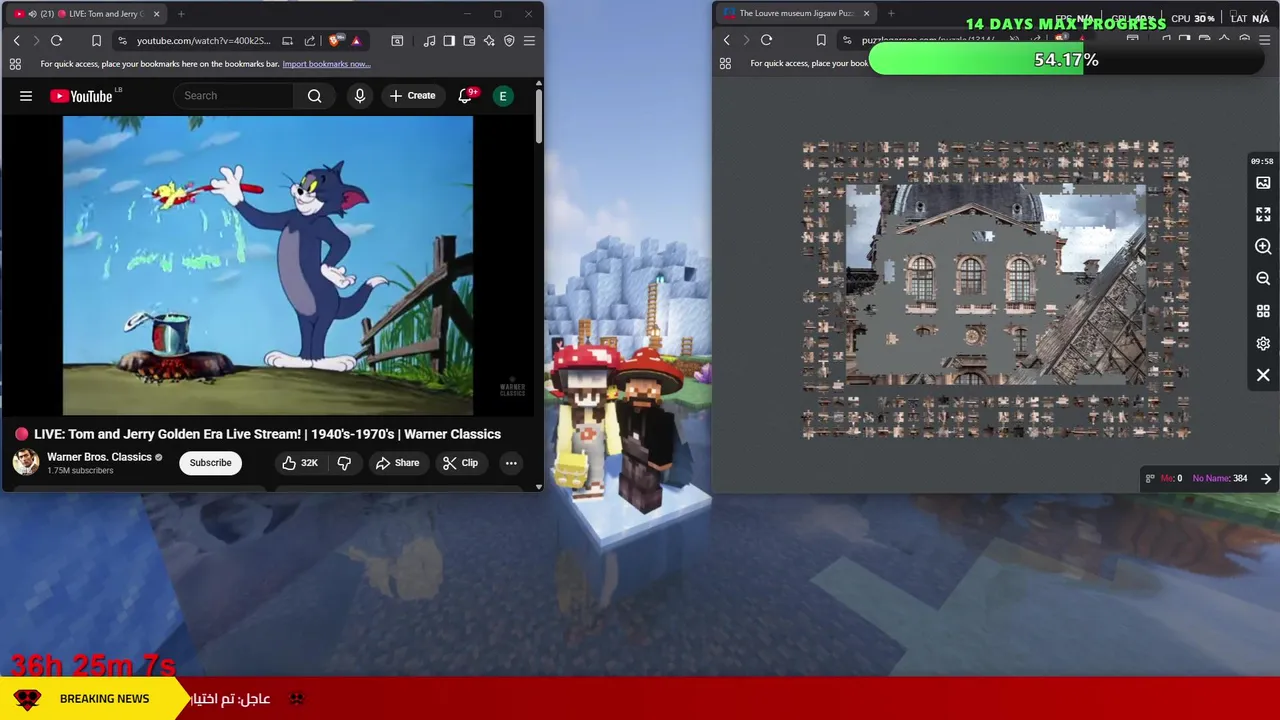The height and width of the screenshot is (720, 1280).
Task: Click the Warner Bros. Classics channel avatar
Action: pyautogui.click(x=26, y=462)
